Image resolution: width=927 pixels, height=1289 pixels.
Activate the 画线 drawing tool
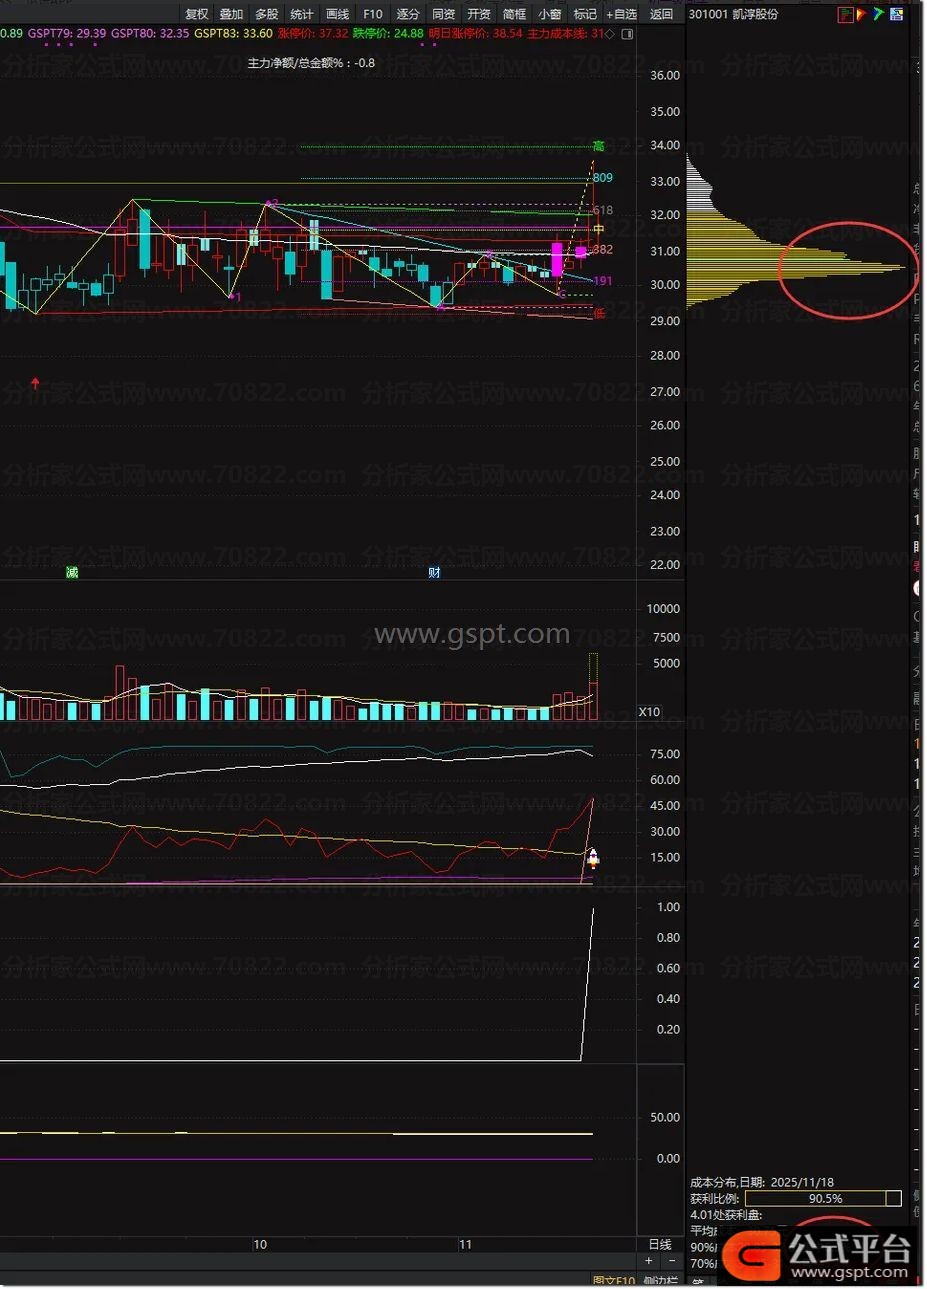click(x=337, y=14)
